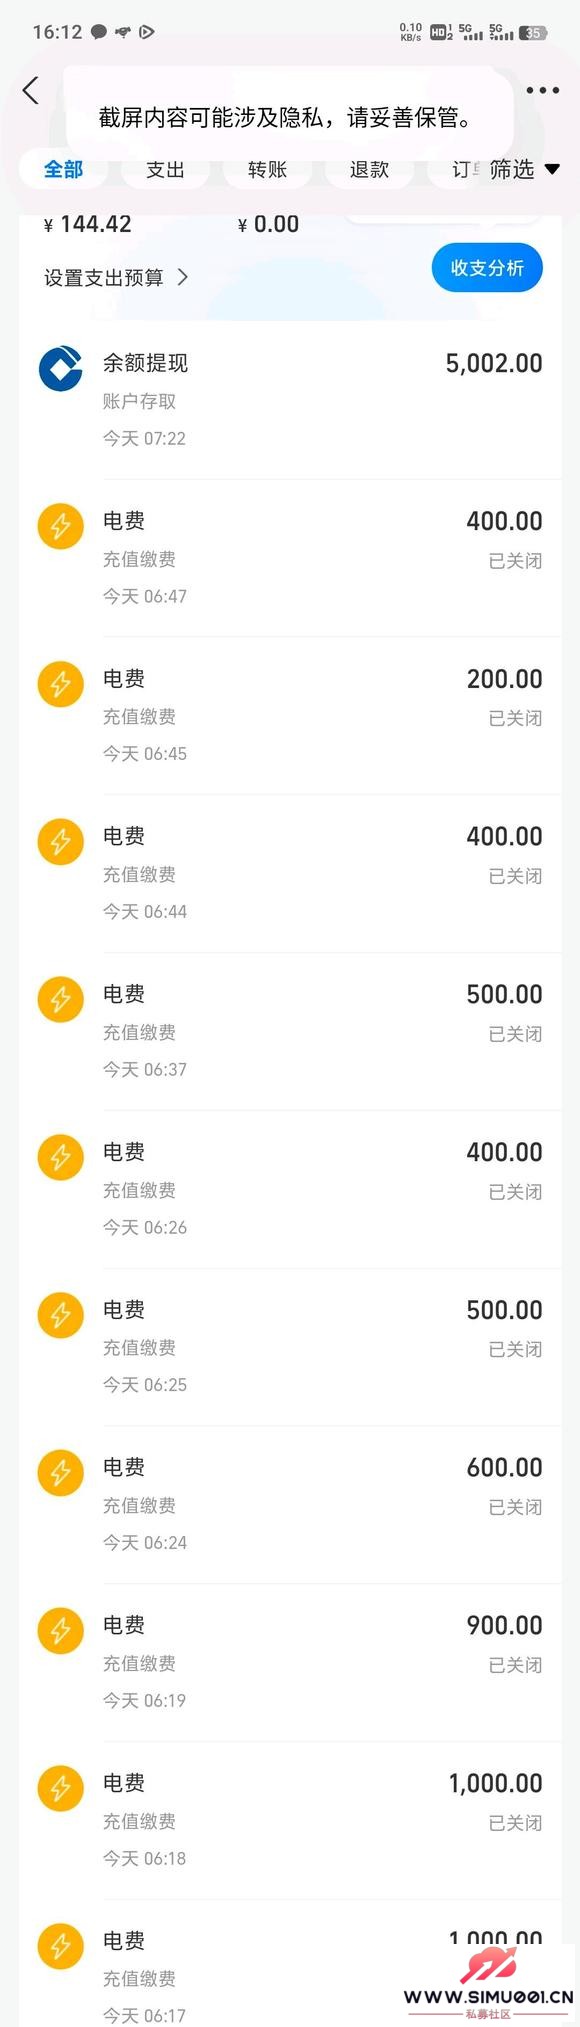Tap the back arrow icon
580x2027 pixels.
click(x=31, y=90)
